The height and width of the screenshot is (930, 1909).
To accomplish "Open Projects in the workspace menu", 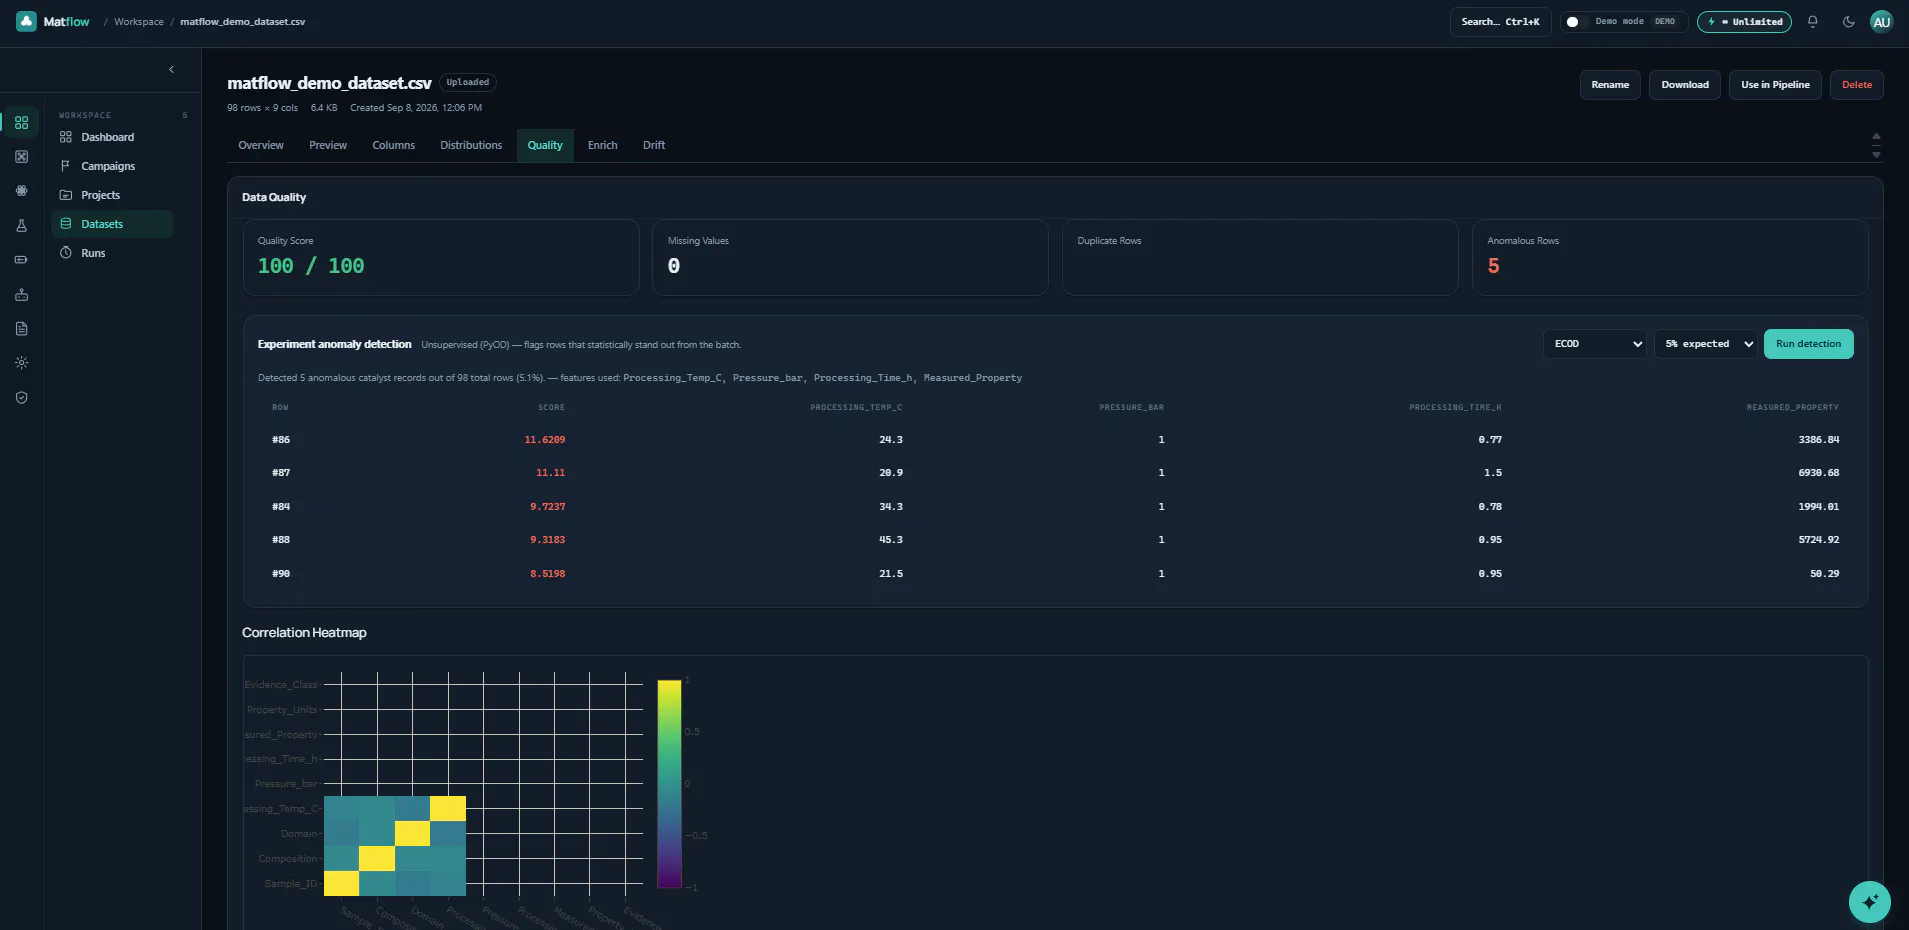I will click(112, 195).
